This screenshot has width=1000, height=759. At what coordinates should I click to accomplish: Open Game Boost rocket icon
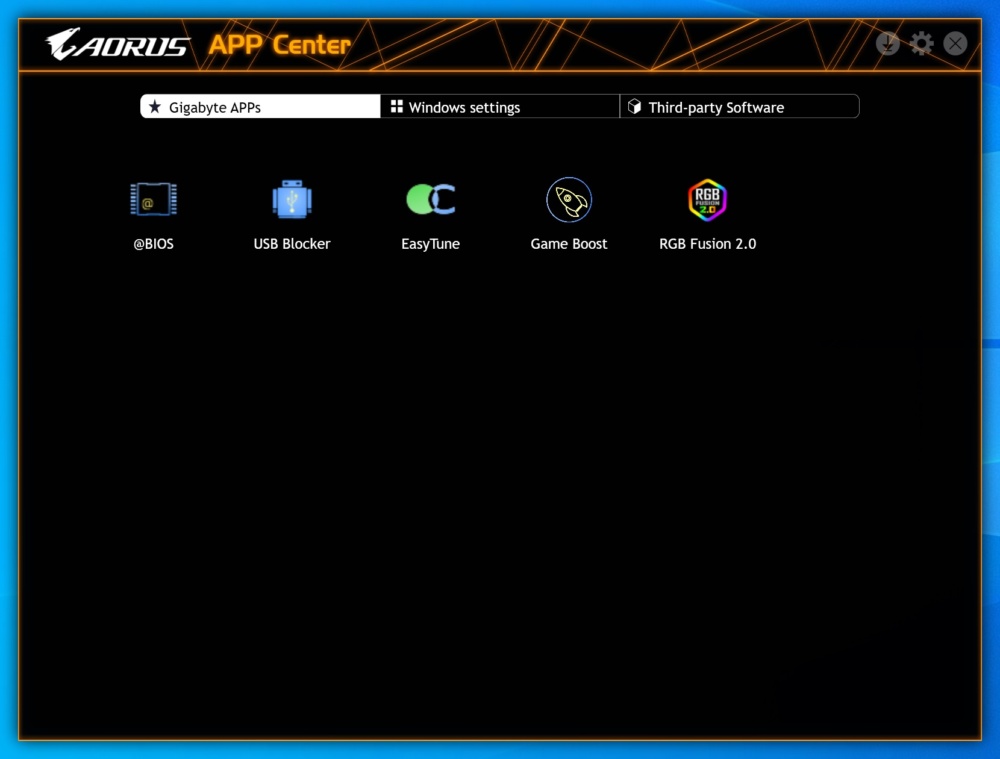click(569, 200)
